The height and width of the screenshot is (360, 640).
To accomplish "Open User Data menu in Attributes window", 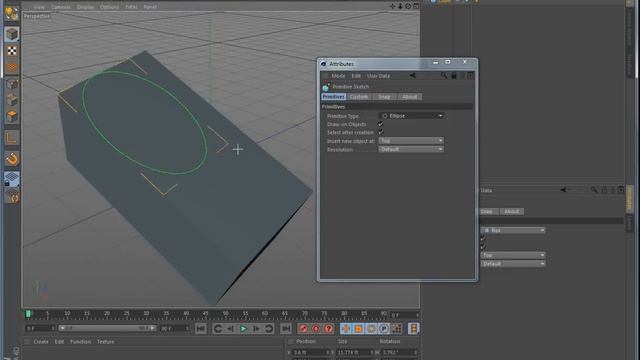I will tap(378, 76).
